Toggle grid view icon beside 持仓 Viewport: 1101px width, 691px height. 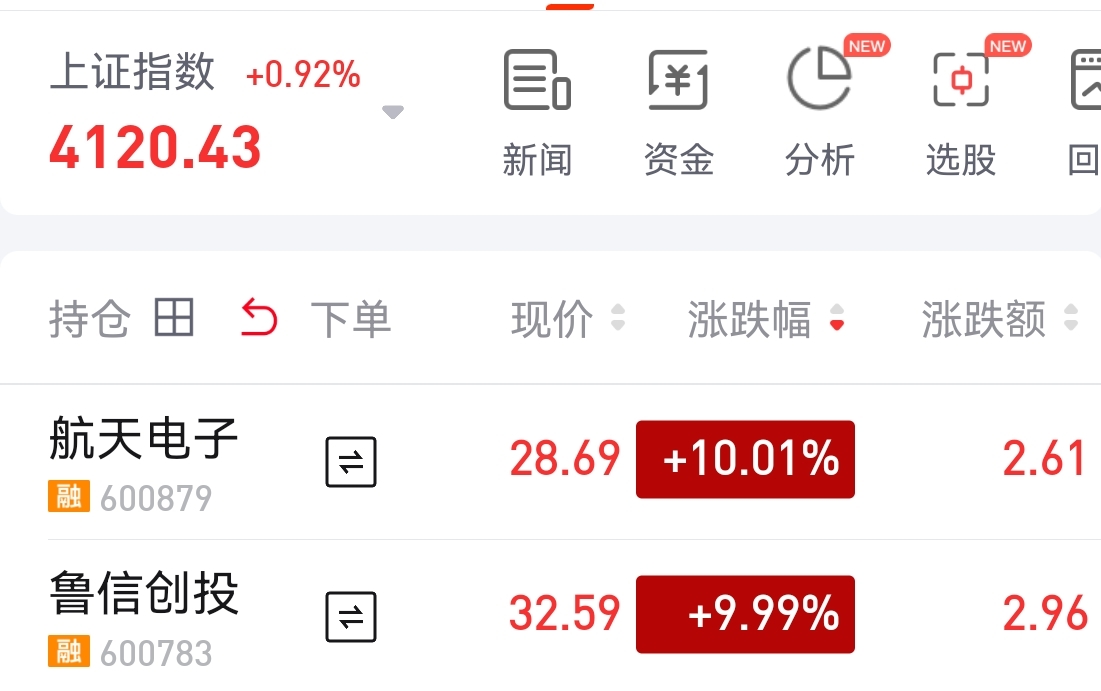173,317
